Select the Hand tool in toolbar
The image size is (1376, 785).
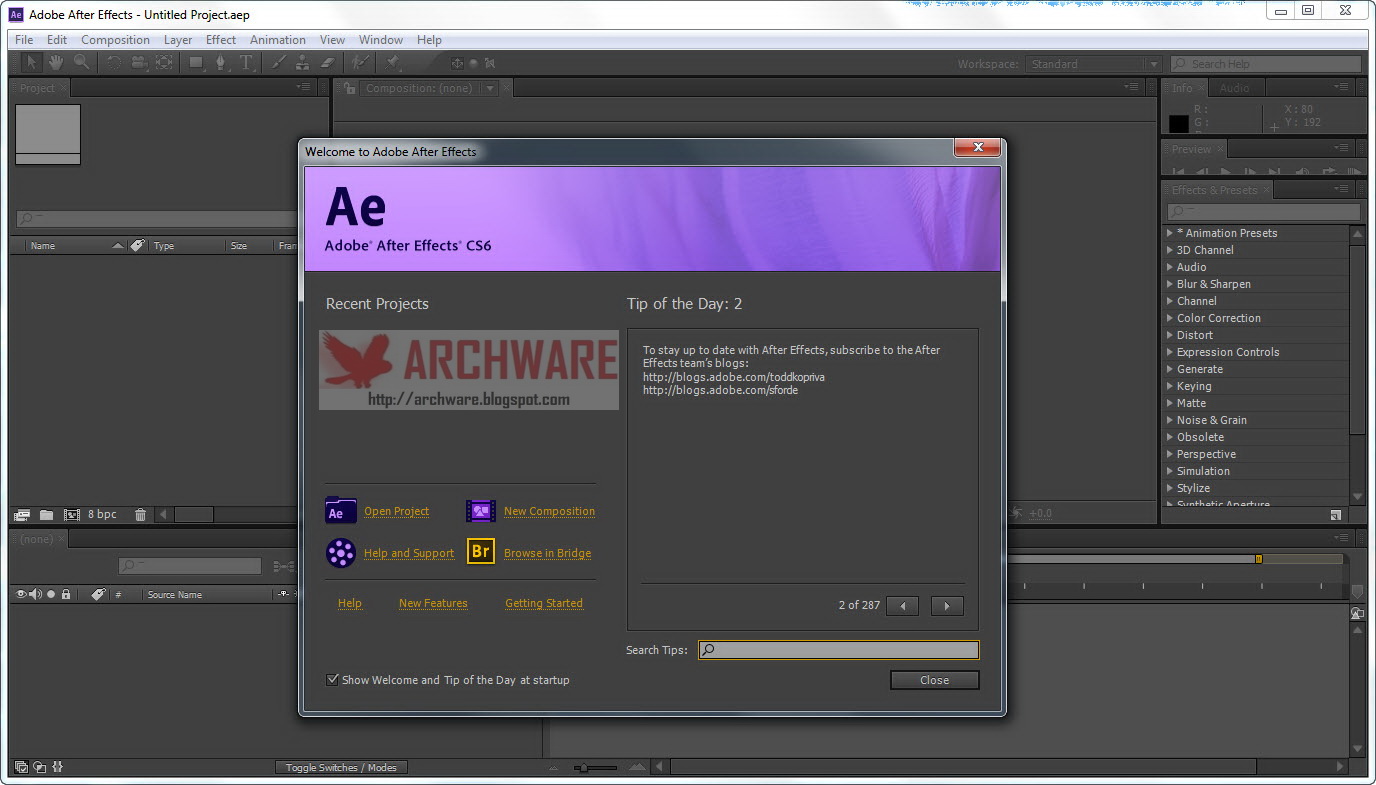[x=56, y=63]
